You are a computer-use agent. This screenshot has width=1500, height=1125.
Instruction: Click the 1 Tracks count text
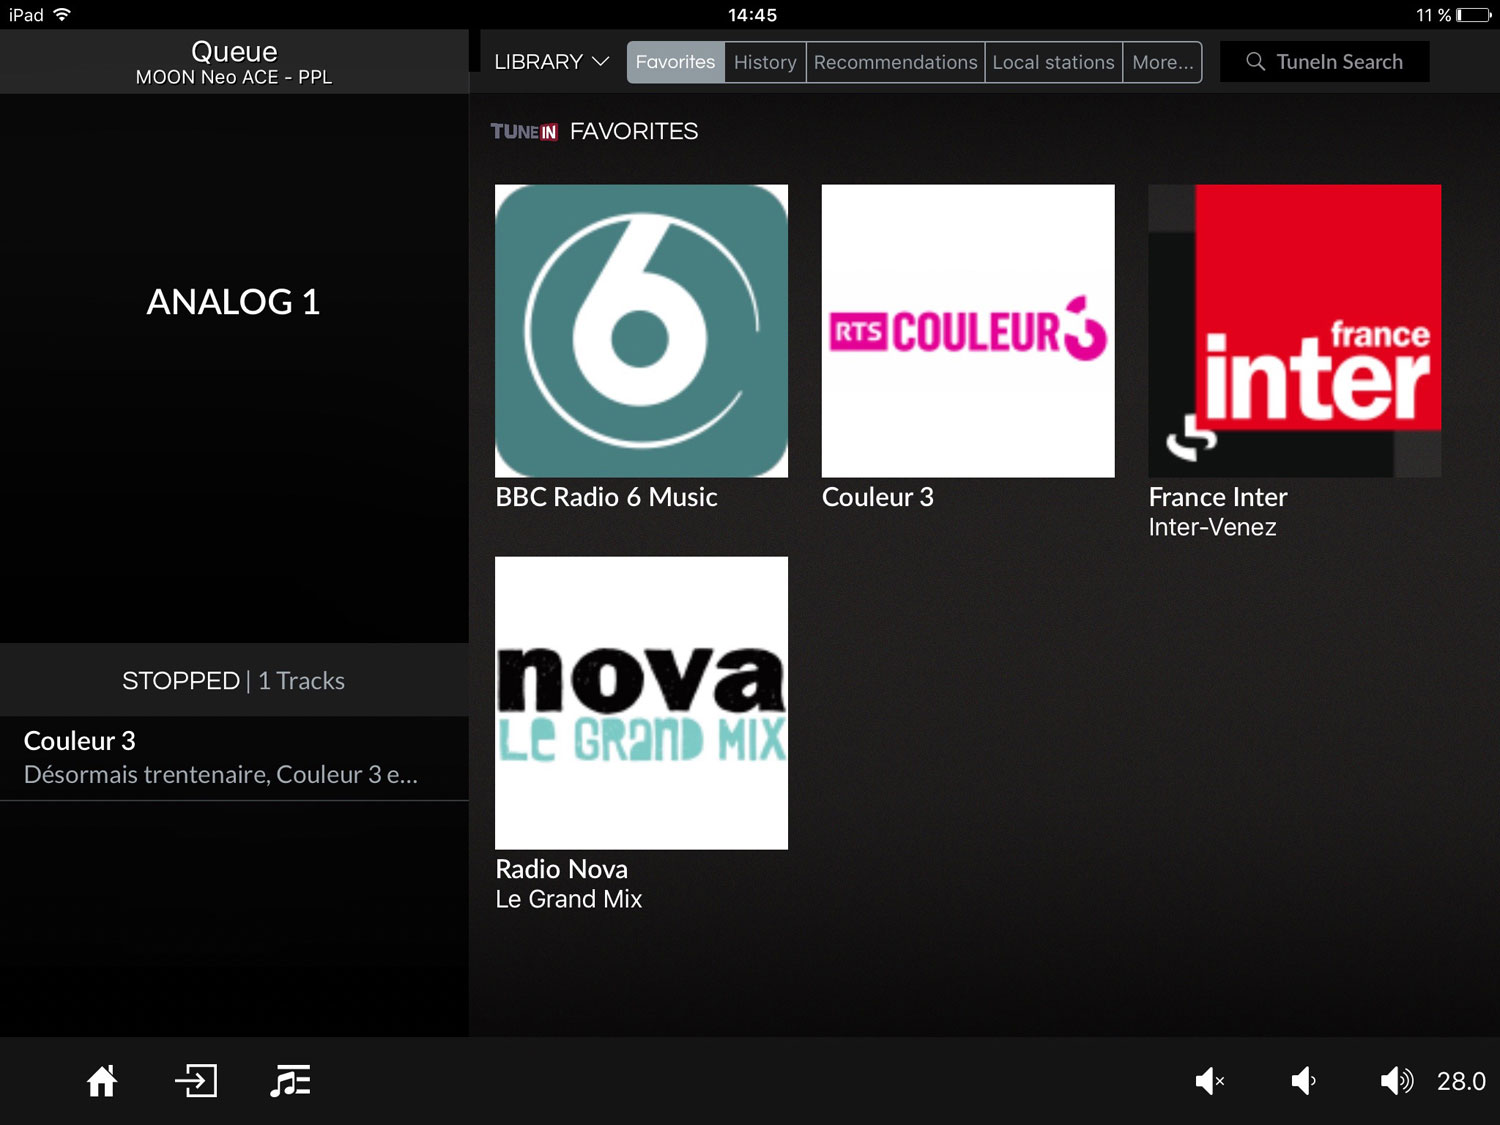pos(301,681)
